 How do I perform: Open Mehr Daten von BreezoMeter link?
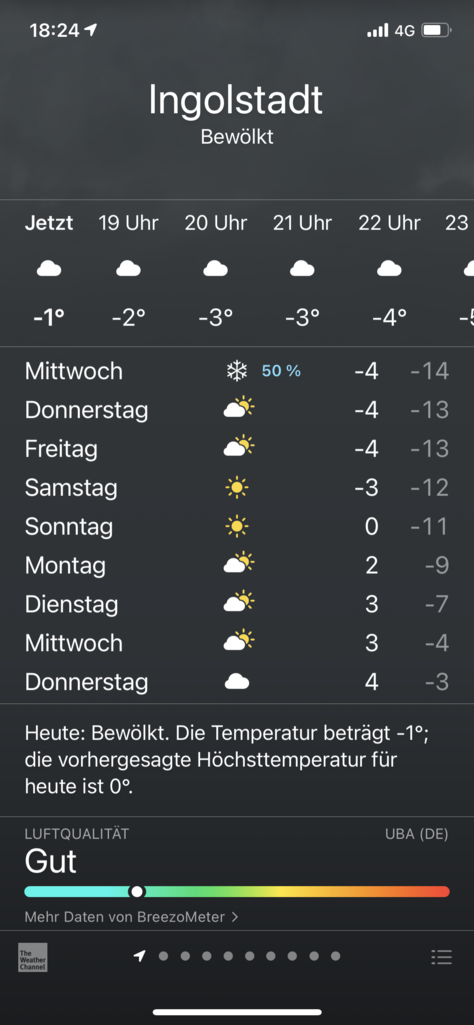131,917
